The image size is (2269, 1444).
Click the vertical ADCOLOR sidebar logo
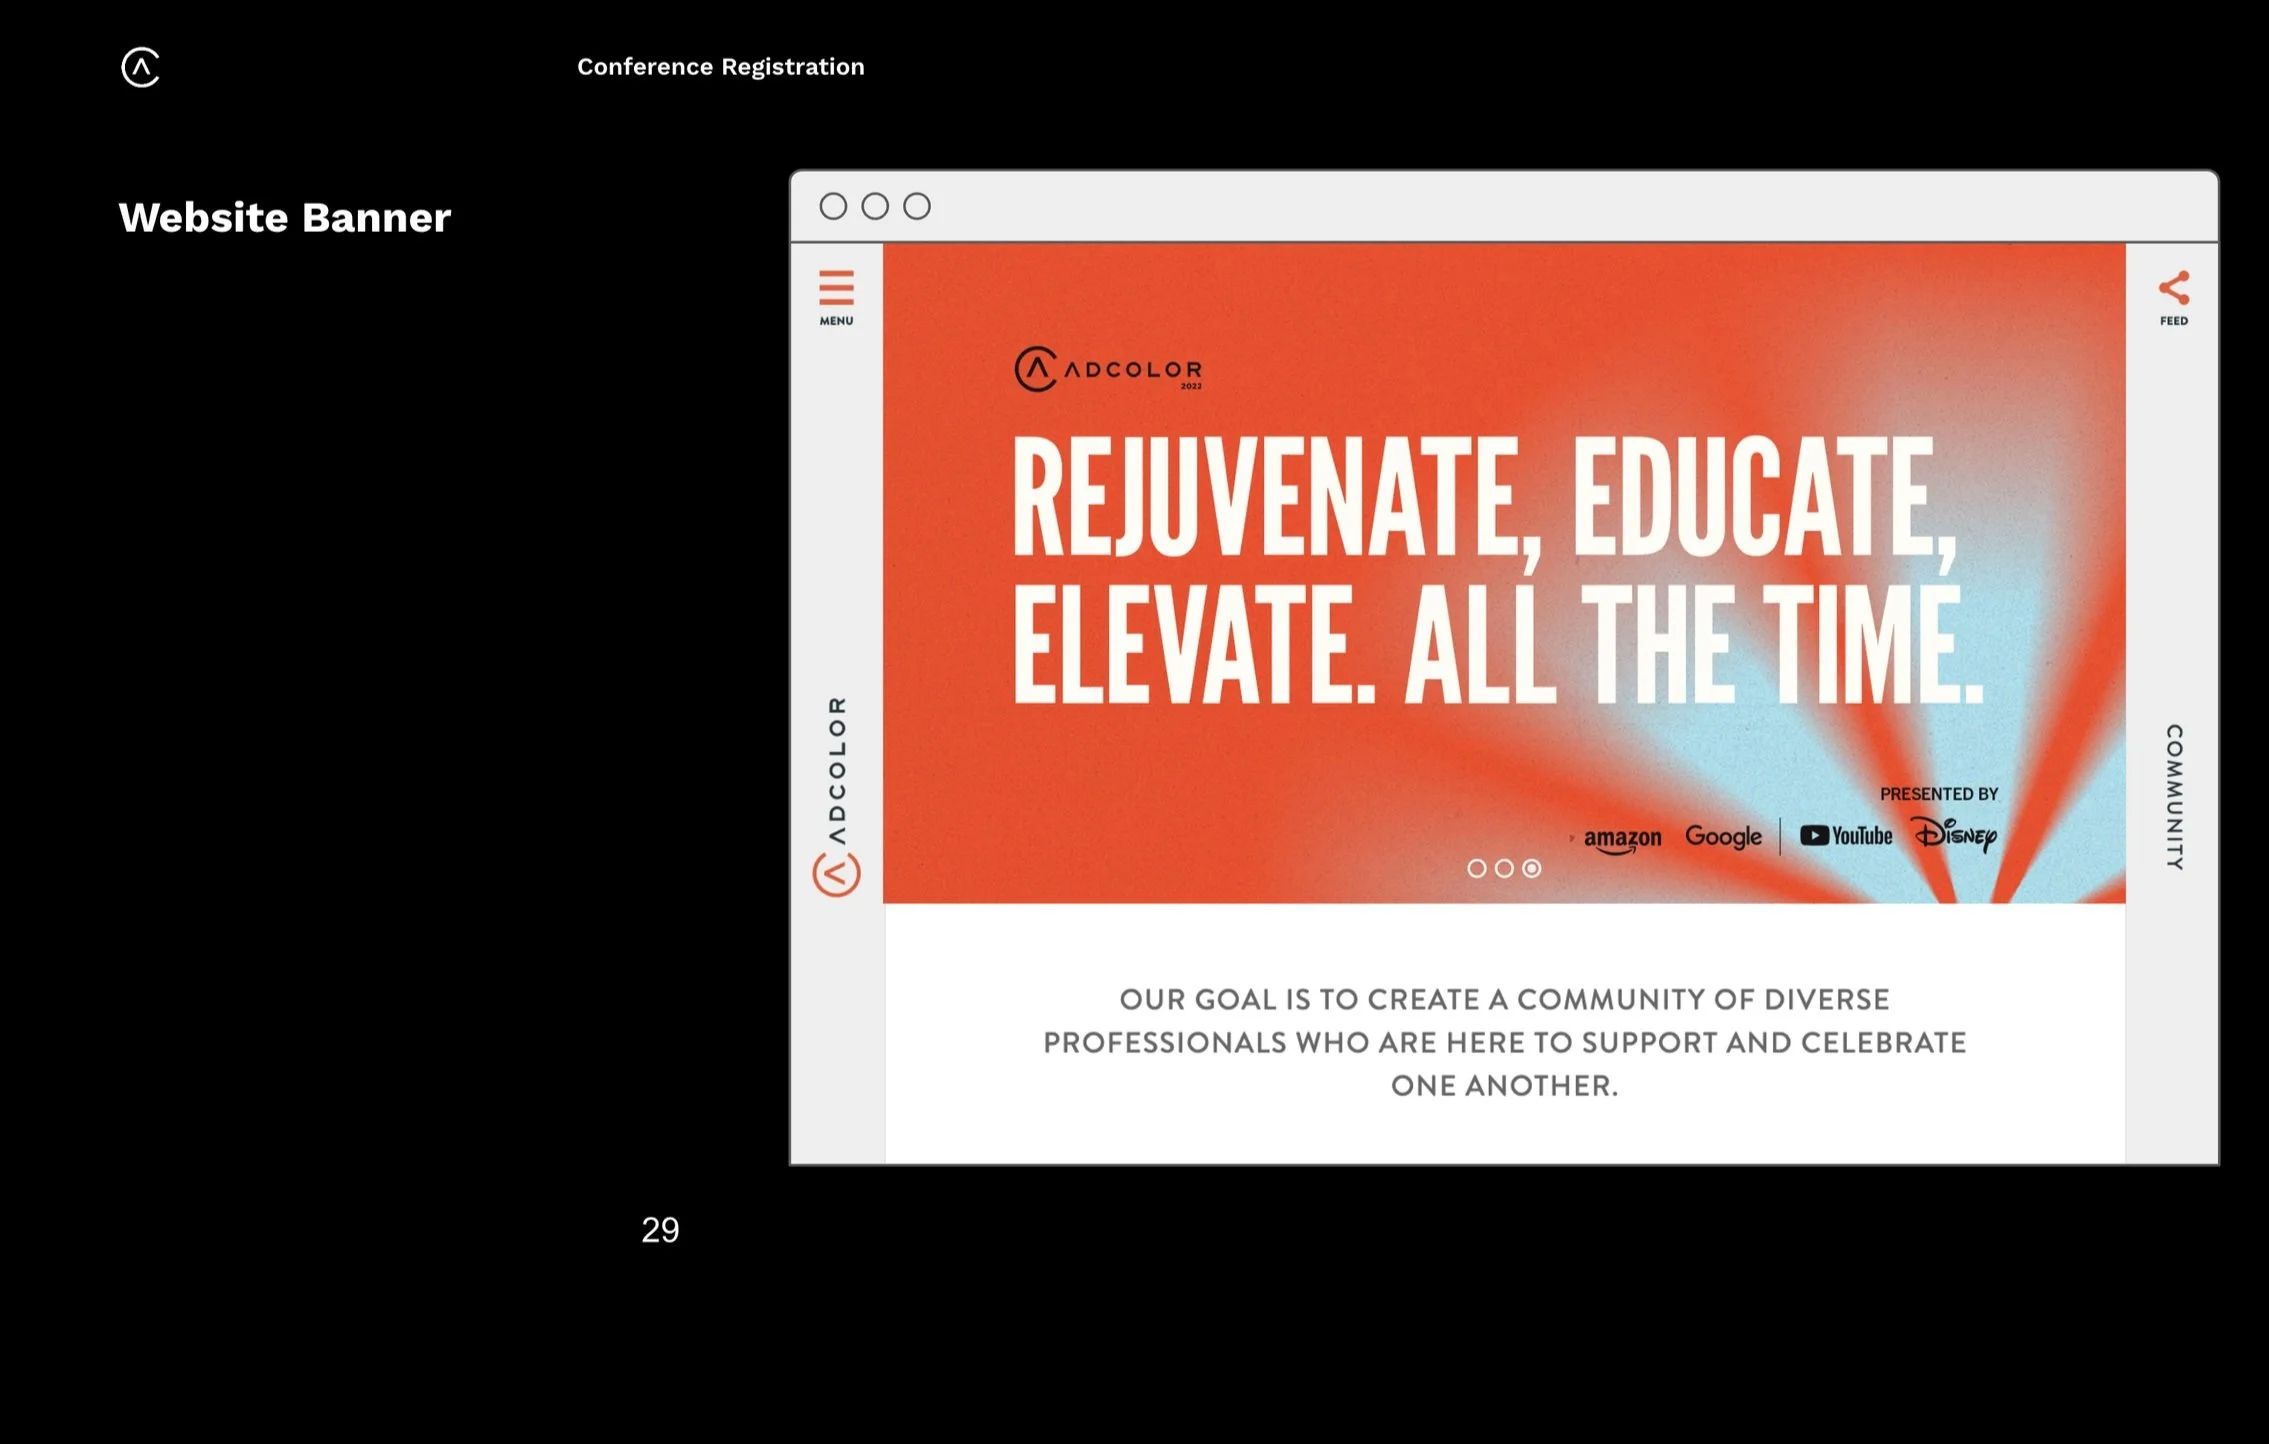836,795
